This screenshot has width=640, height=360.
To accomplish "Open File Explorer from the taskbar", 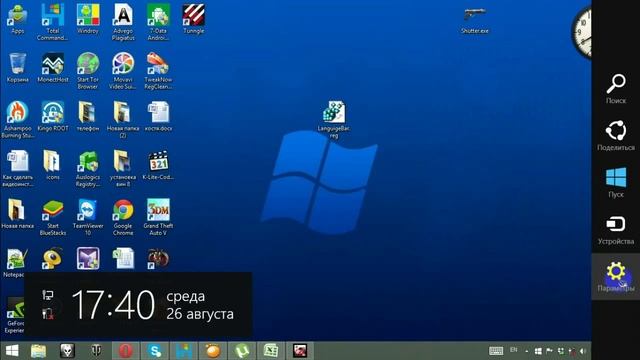I will [38, 351].
